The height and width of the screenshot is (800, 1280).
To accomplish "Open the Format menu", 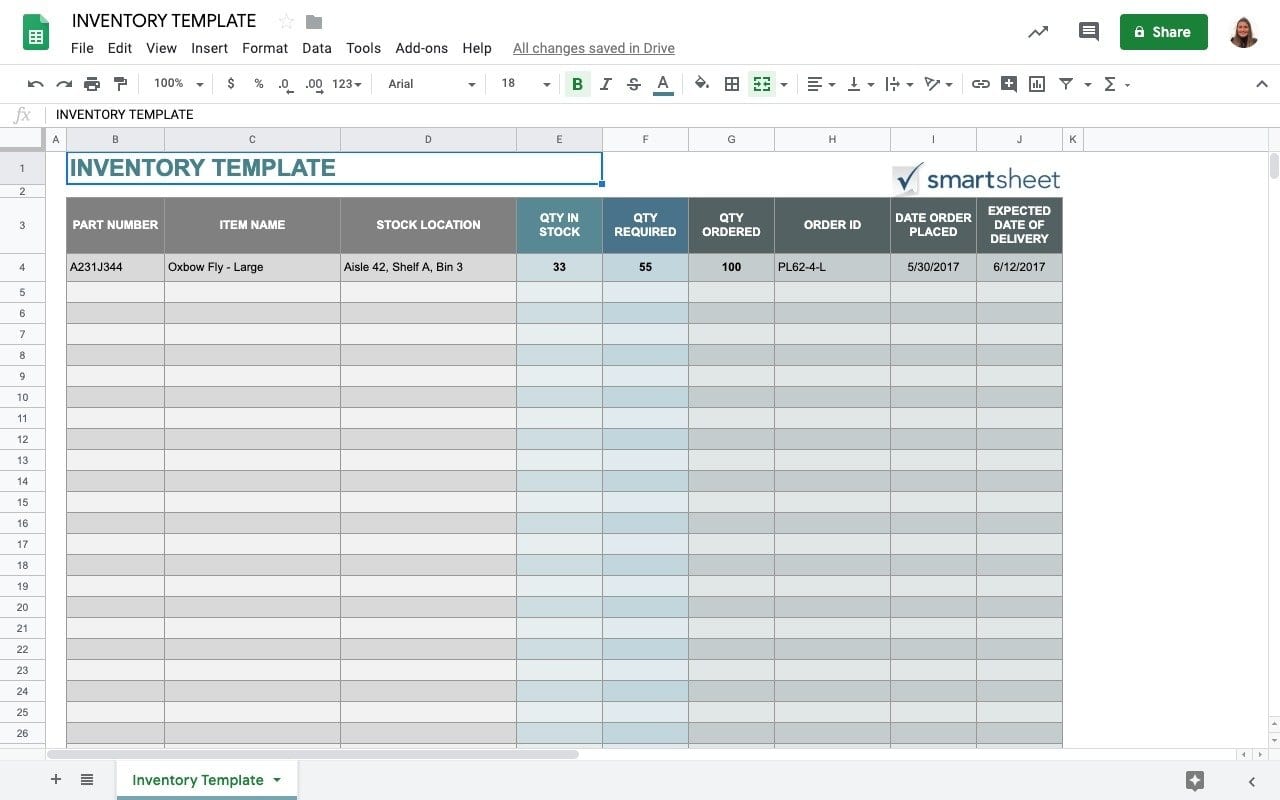I will [265, 48].
